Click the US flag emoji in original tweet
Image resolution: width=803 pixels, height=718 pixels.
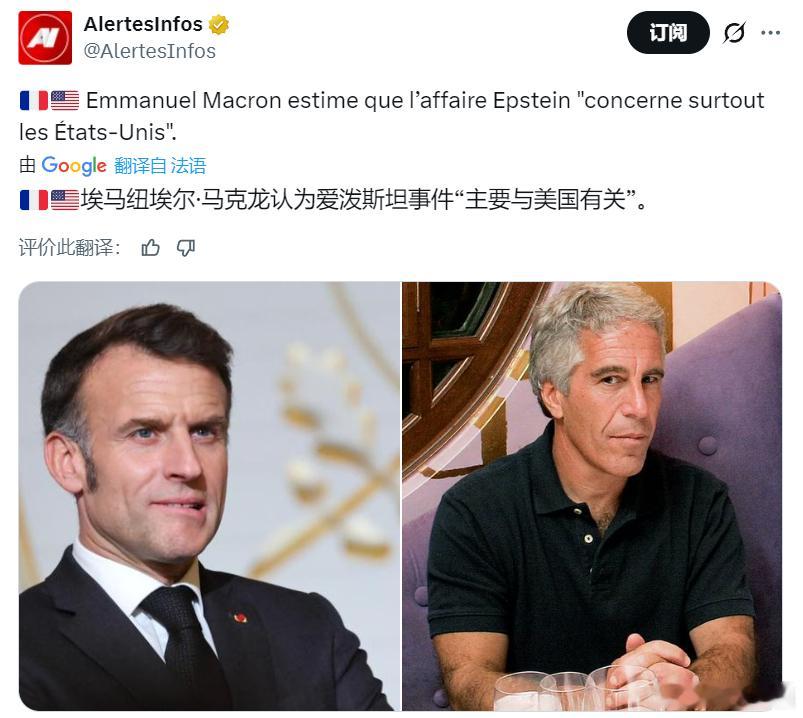(x=65, y=100)
